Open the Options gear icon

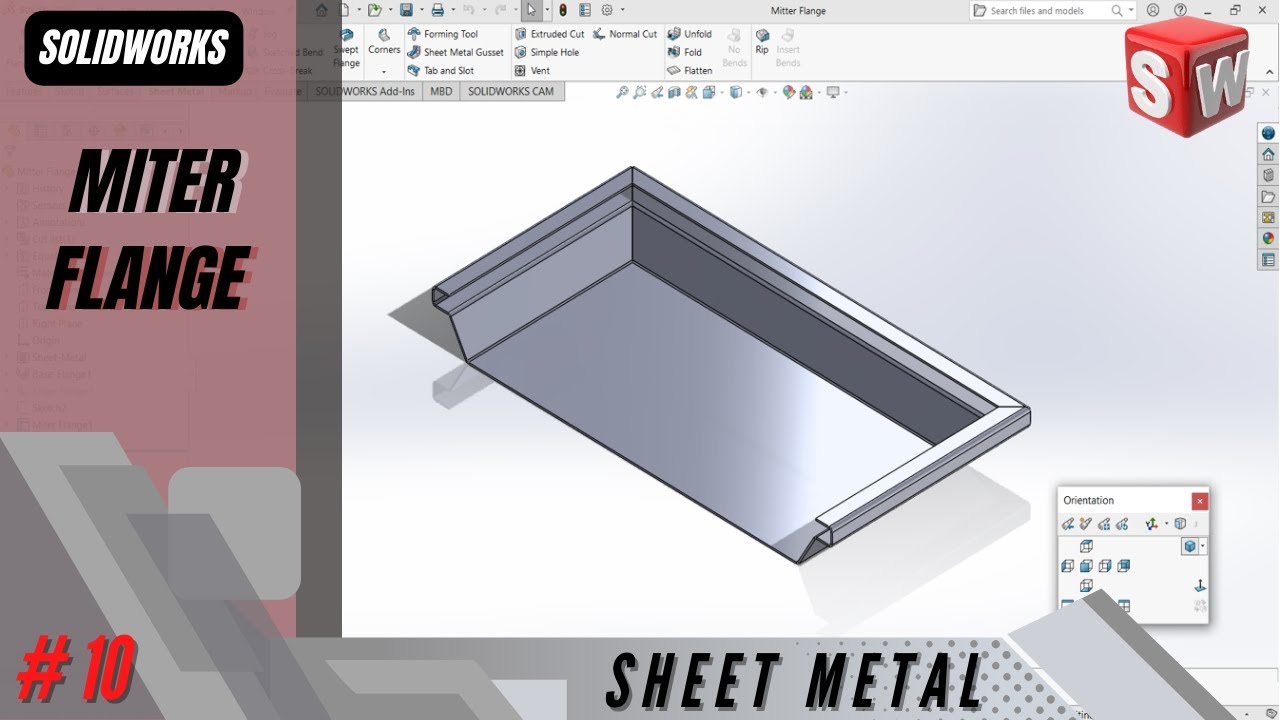point(607,10)
